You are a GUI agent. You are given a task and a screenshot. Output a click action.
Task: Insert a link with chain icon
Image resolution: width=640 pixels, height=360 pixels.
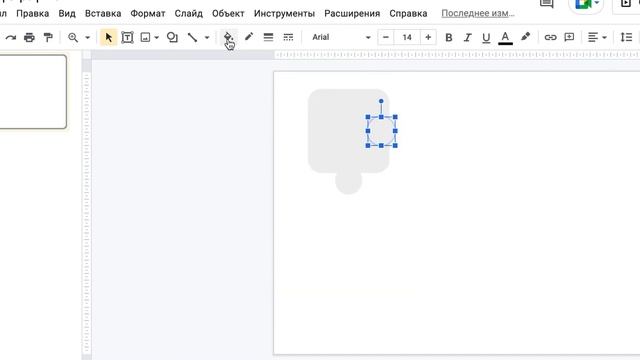click(550, 38)
